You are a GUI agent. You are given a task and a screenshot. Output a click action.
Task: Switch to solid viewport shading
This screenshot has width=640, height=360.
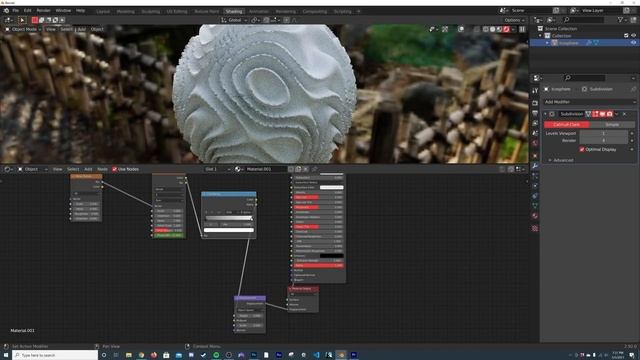493,29
